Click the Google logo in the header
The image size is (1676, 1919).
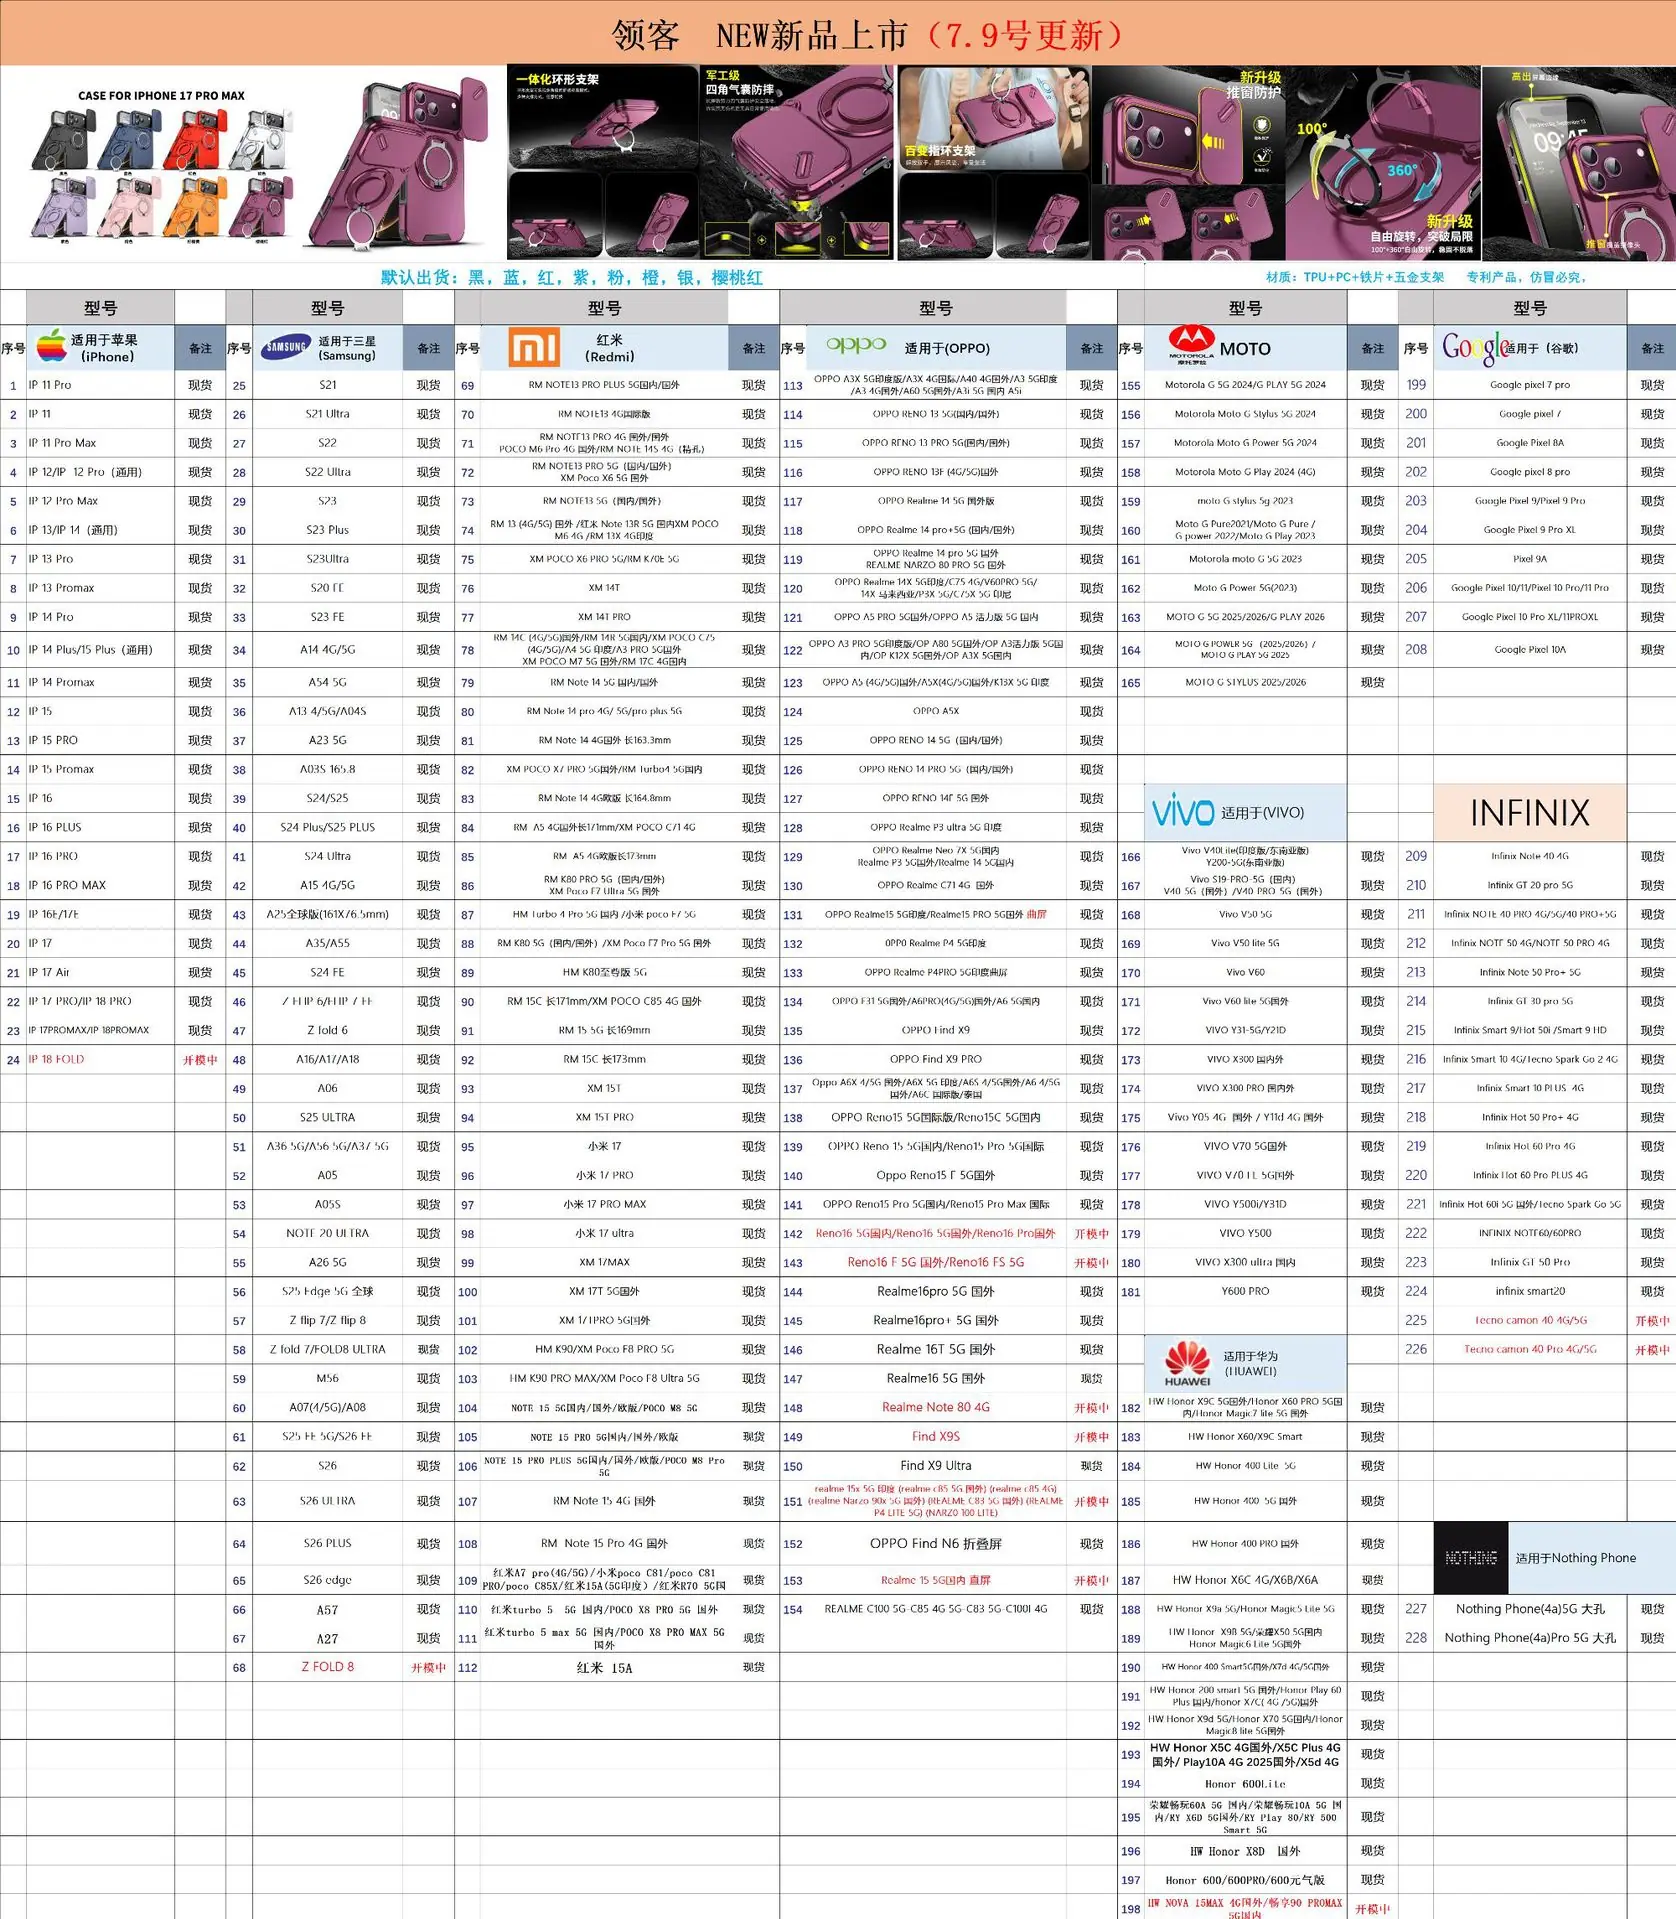pos(1475,348)
